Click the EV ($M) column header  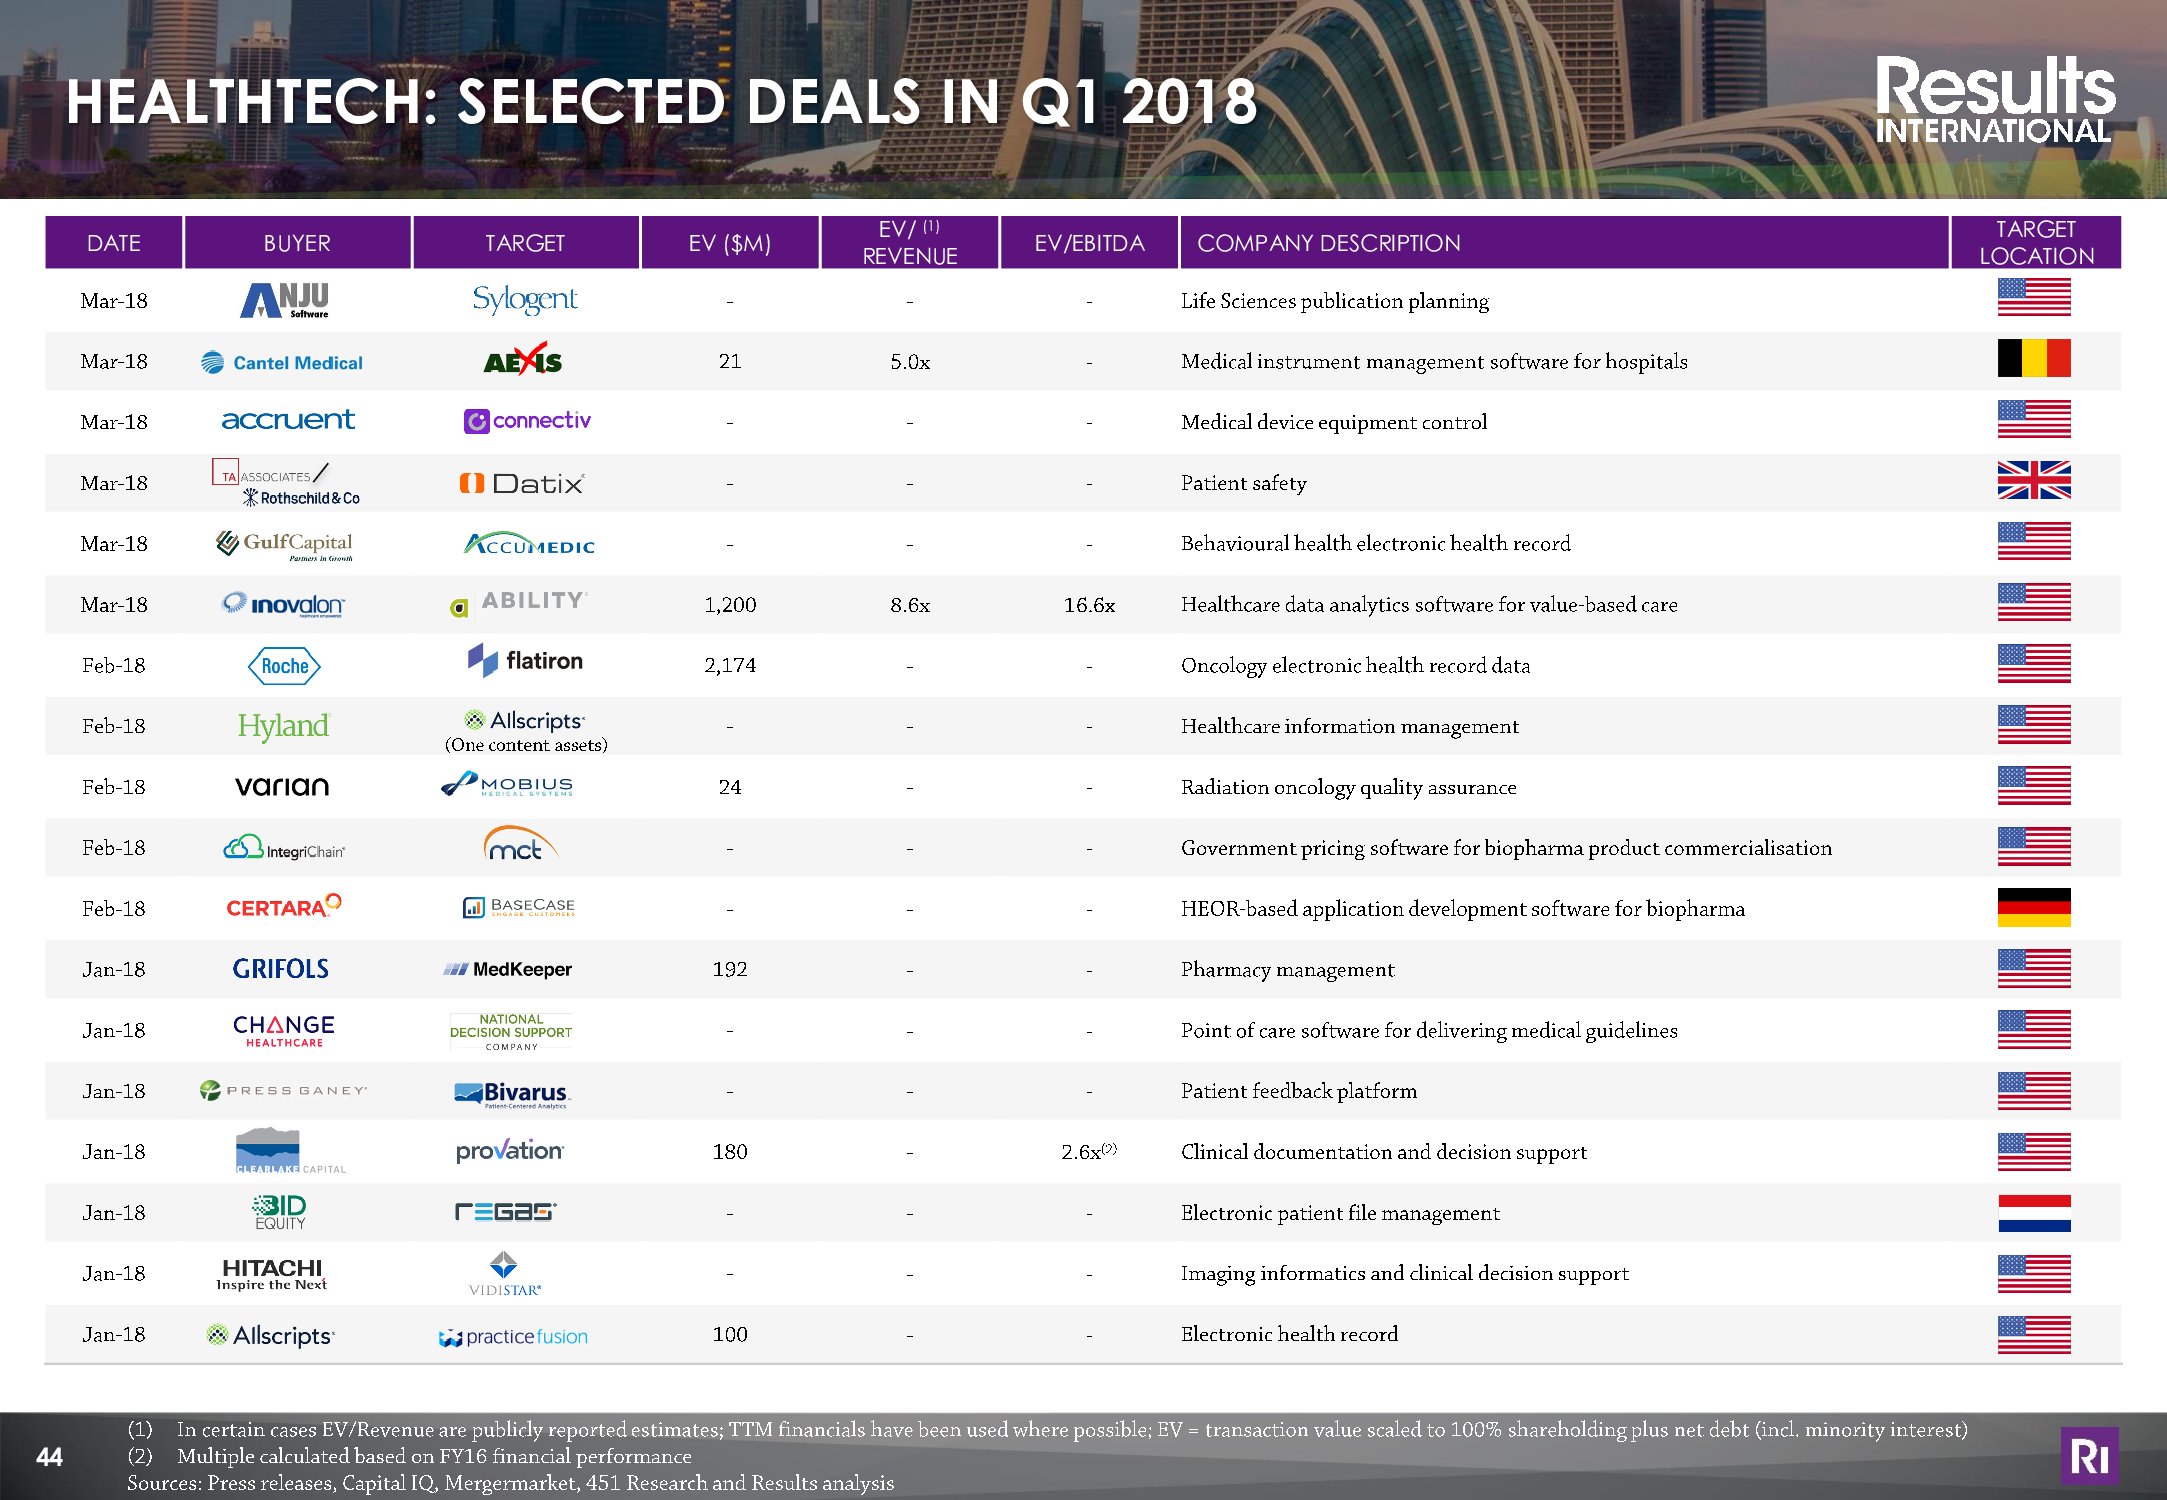click(729, 243)
